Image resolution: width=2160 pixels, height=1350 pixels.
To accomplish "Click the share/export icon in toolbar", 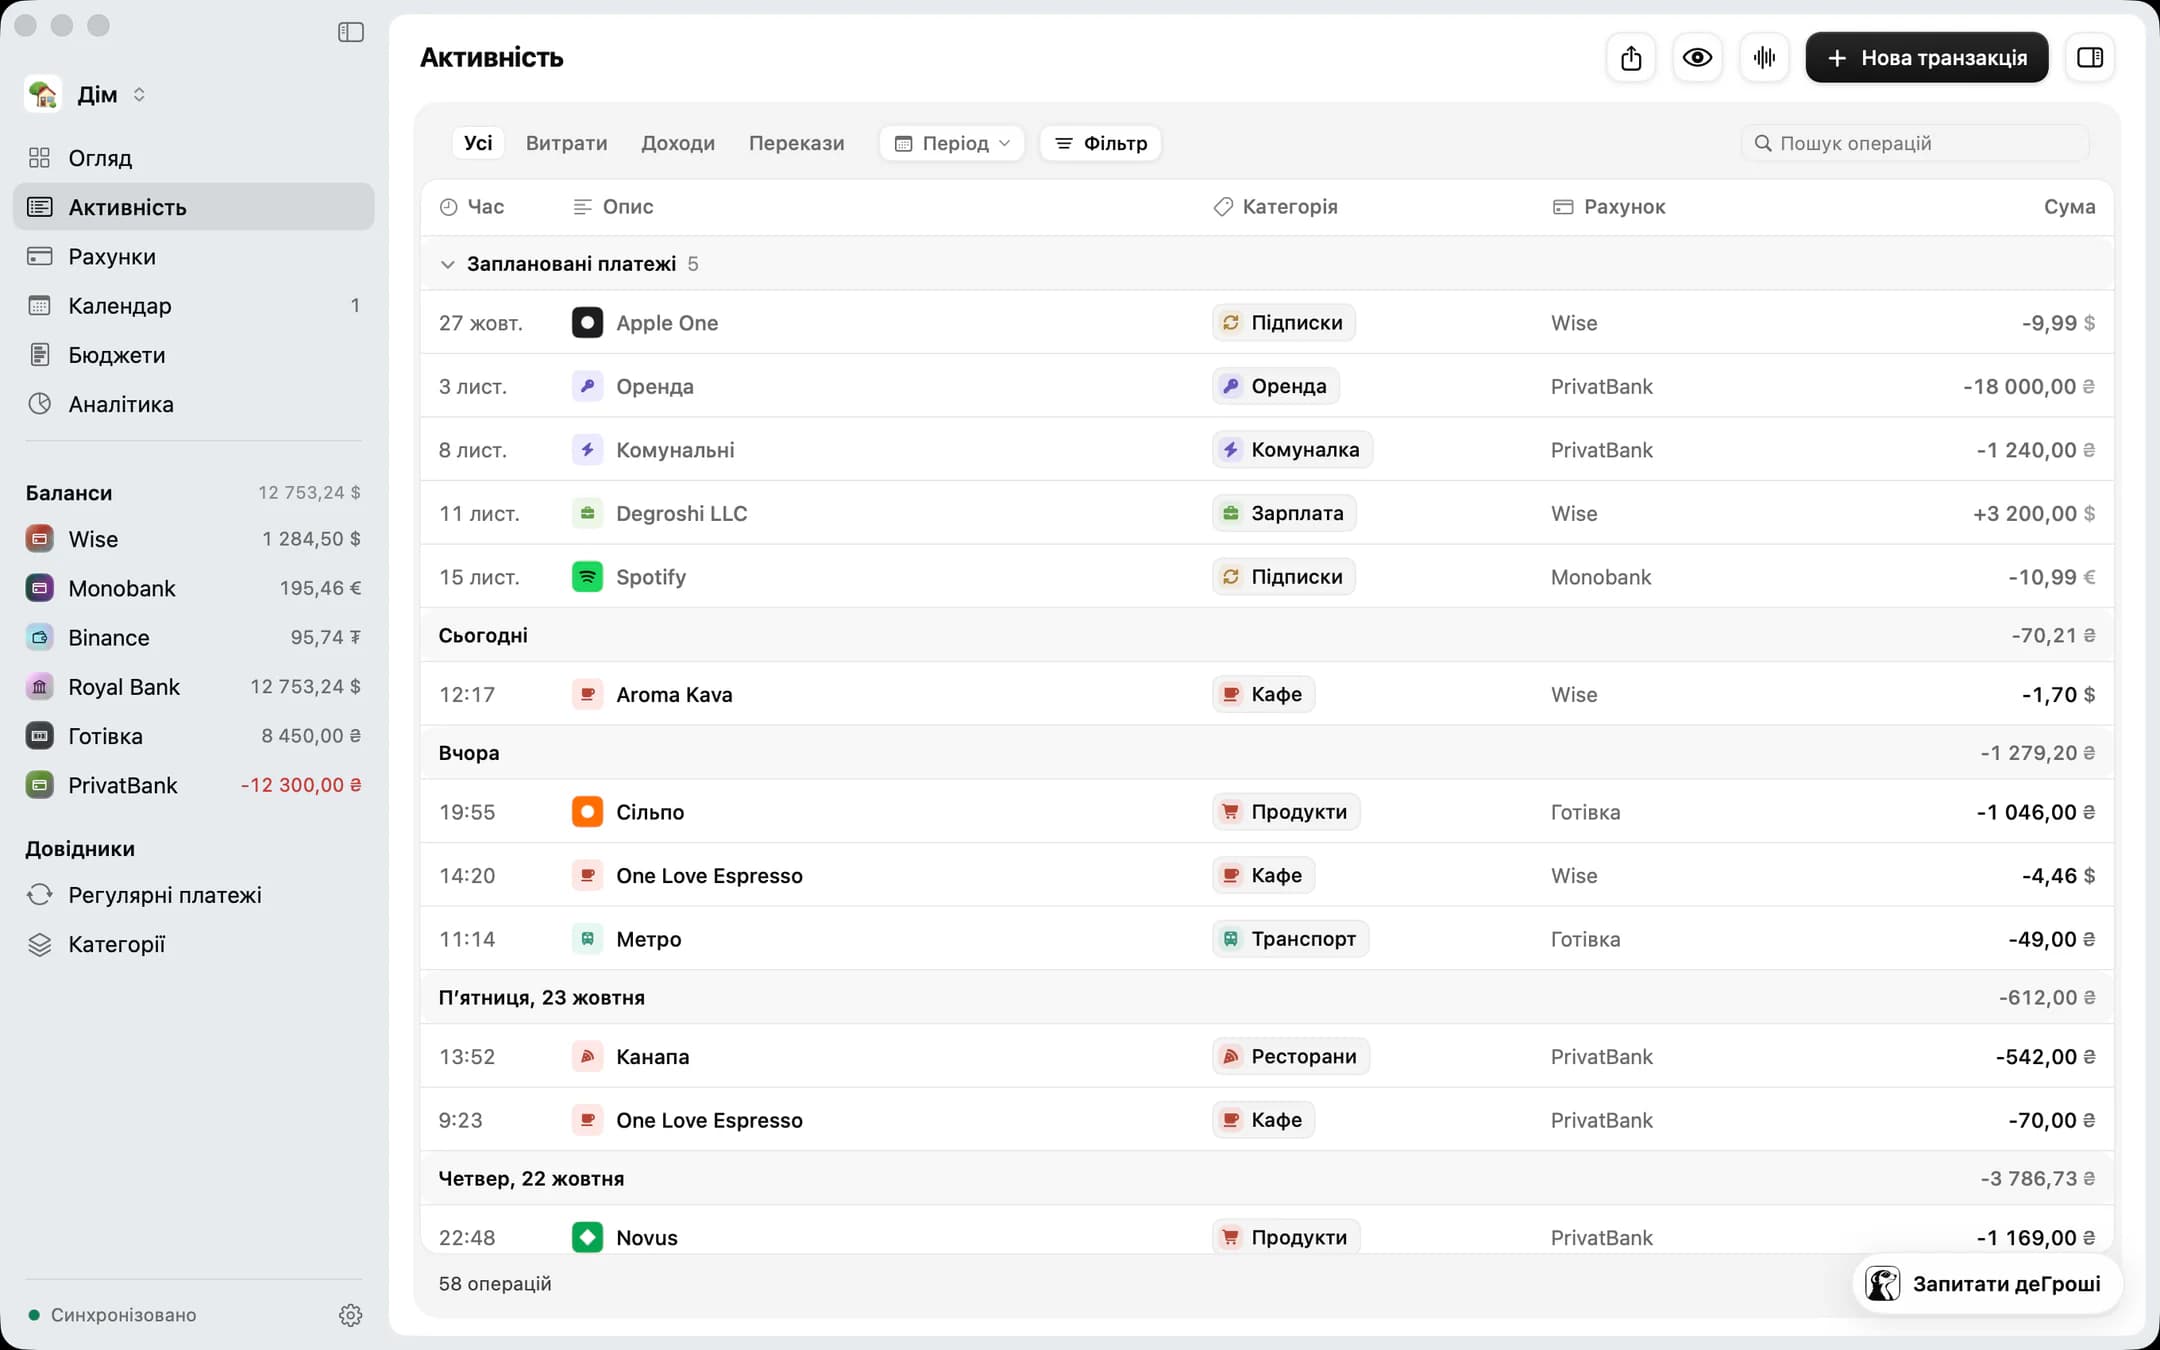I will coord(1631,58).
